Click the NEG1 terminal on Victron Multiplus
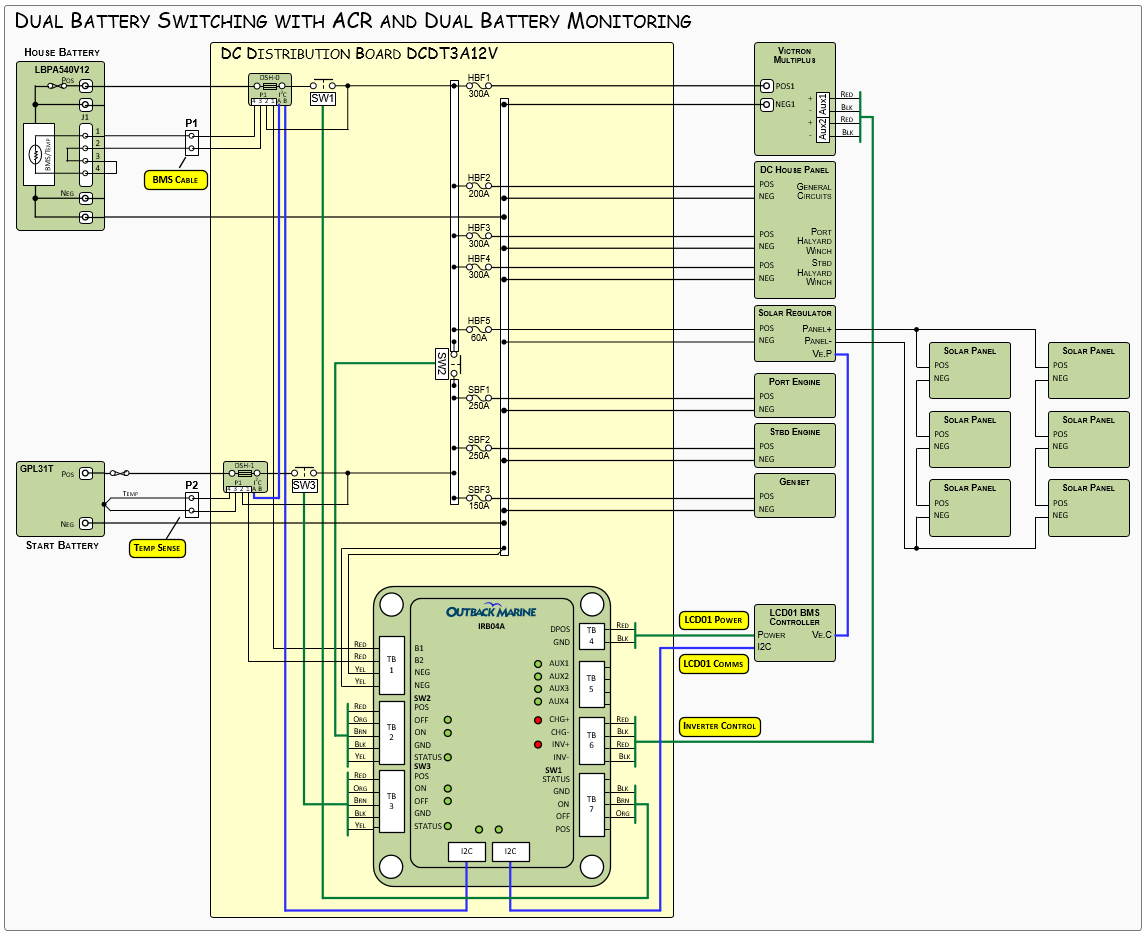The width and height of the screenshot is (1148, 937). [x=767, y=105]
